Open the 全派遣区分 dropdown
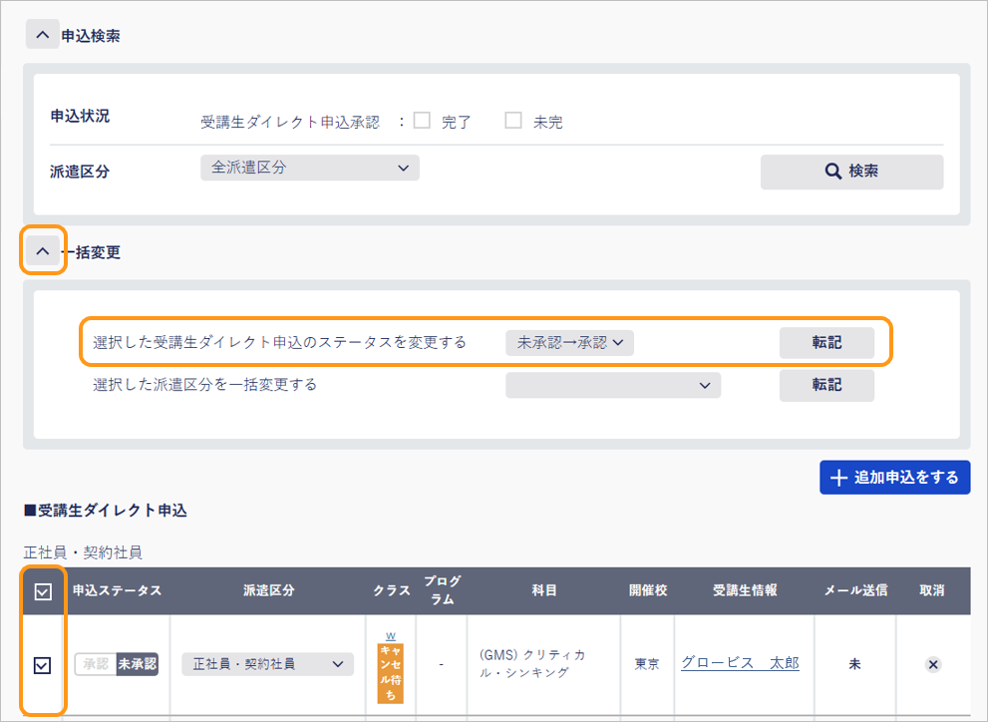 click(309, 168)
